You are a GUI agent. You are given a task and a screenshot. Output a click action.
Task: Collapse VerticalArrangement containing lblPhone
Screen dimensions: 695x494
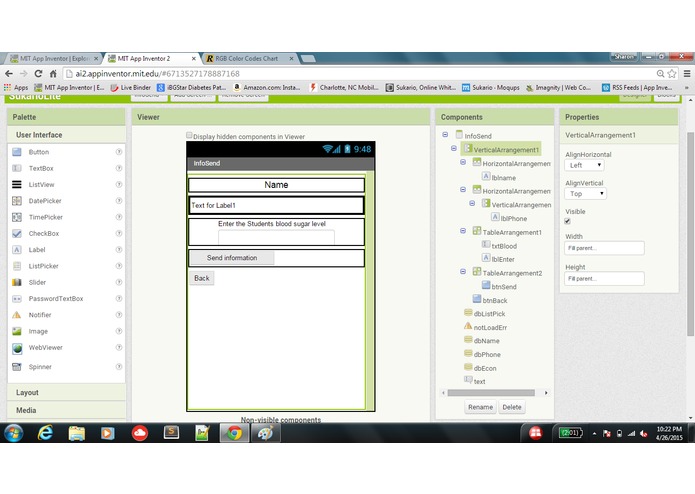tap(472, 203)
